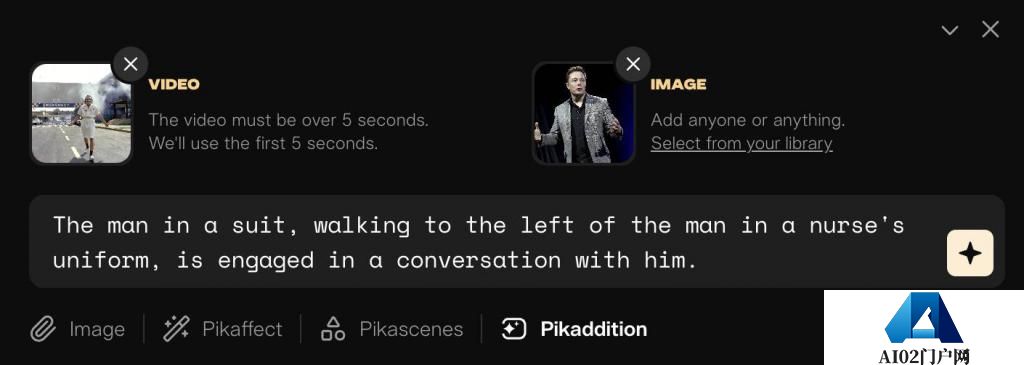1024x365 pixels.
Task: Click the VIDEO section label
Action: click(x=174, y=84)
